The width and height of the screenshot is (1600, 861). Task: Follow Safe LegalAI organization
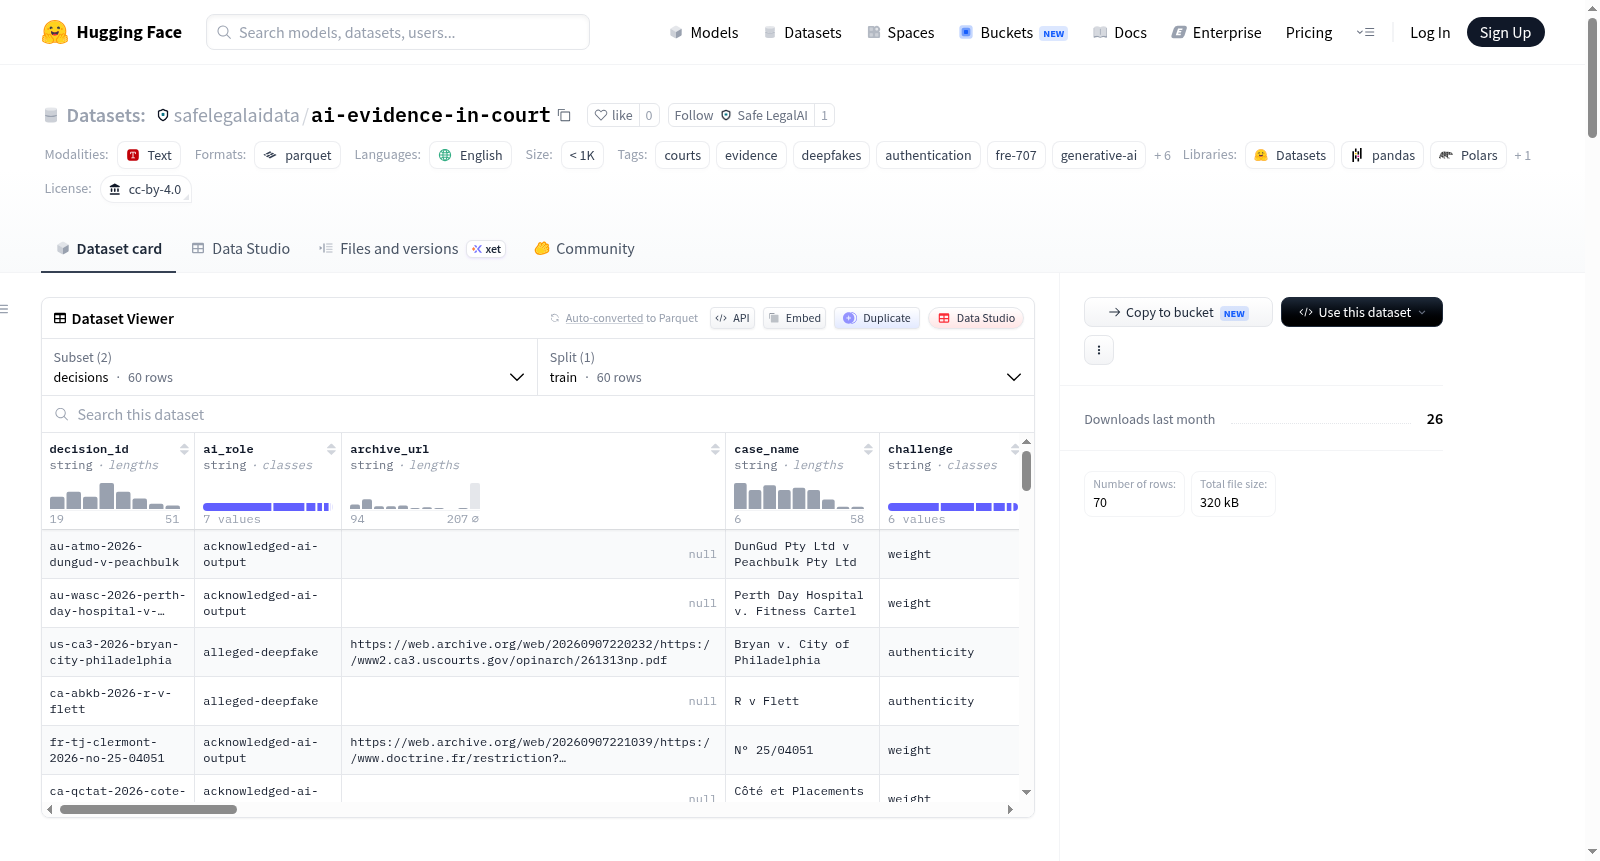(741, 115)
